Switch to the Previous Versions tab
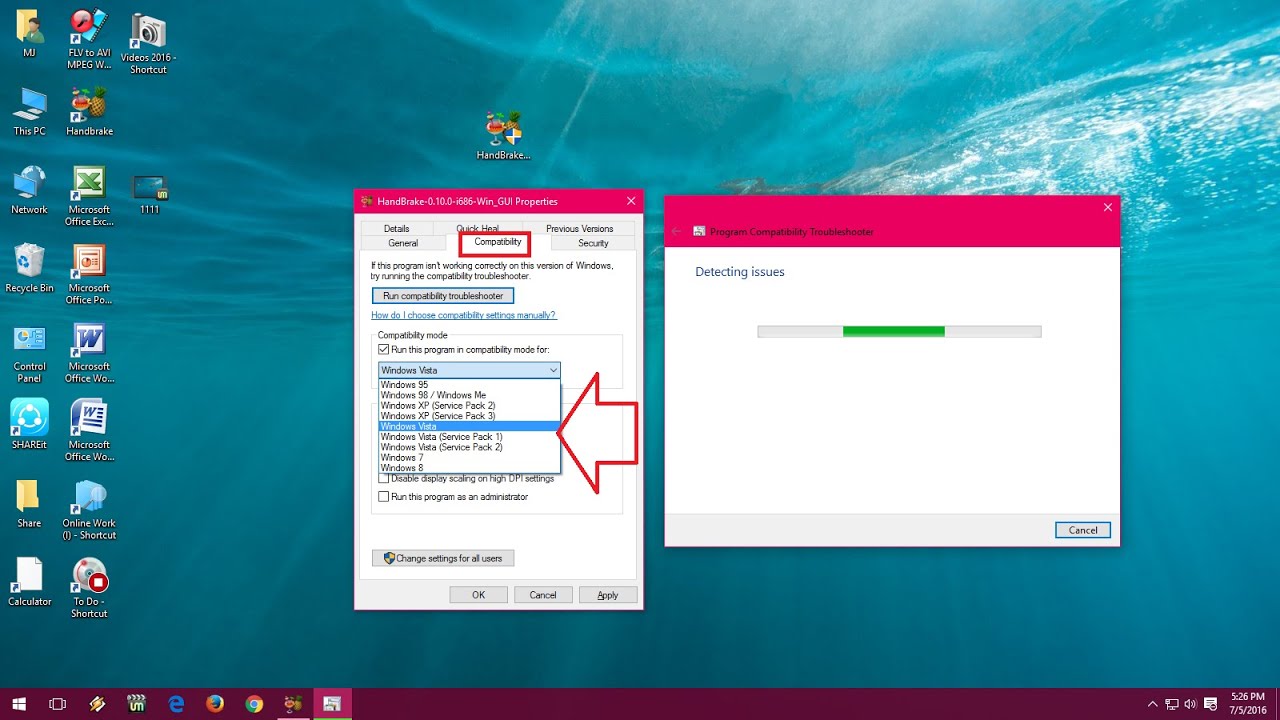The height and width of the screenshot is (720, 1280). (x=579, y=229)
